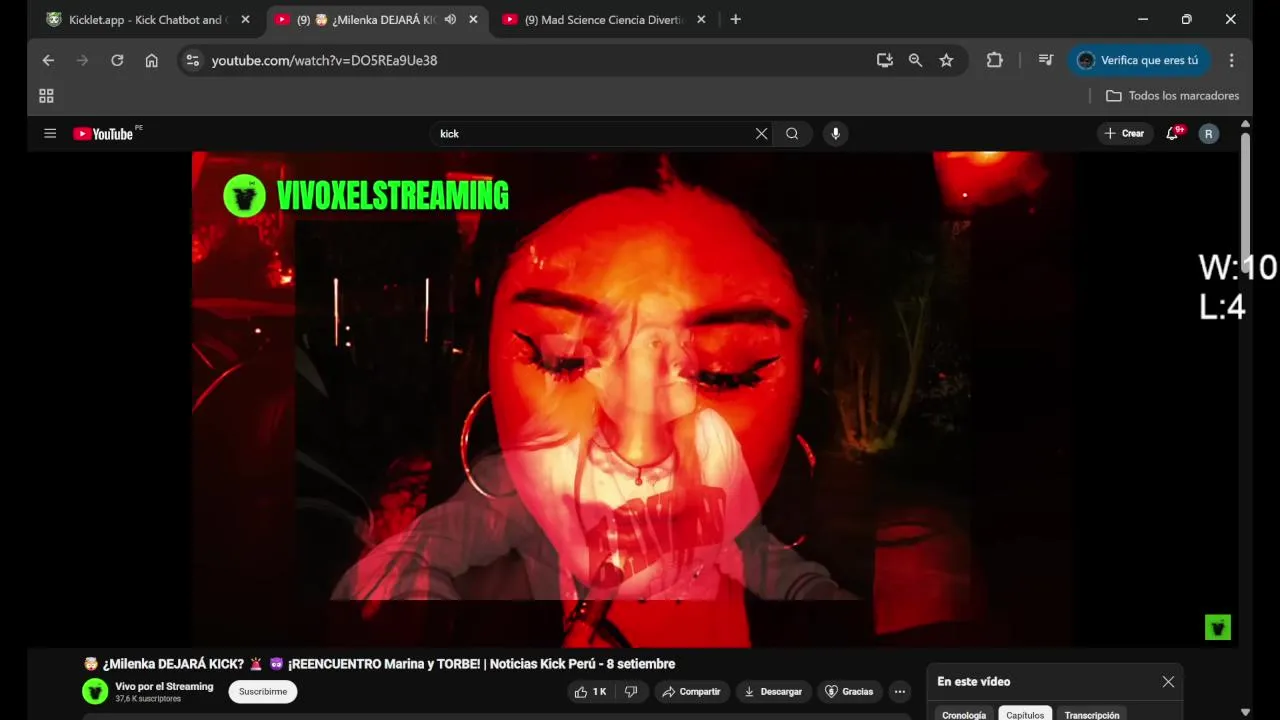Open 'Todos los marcadores' folder
This screenshot has height=720, width=1280.
pos(1172,96)
